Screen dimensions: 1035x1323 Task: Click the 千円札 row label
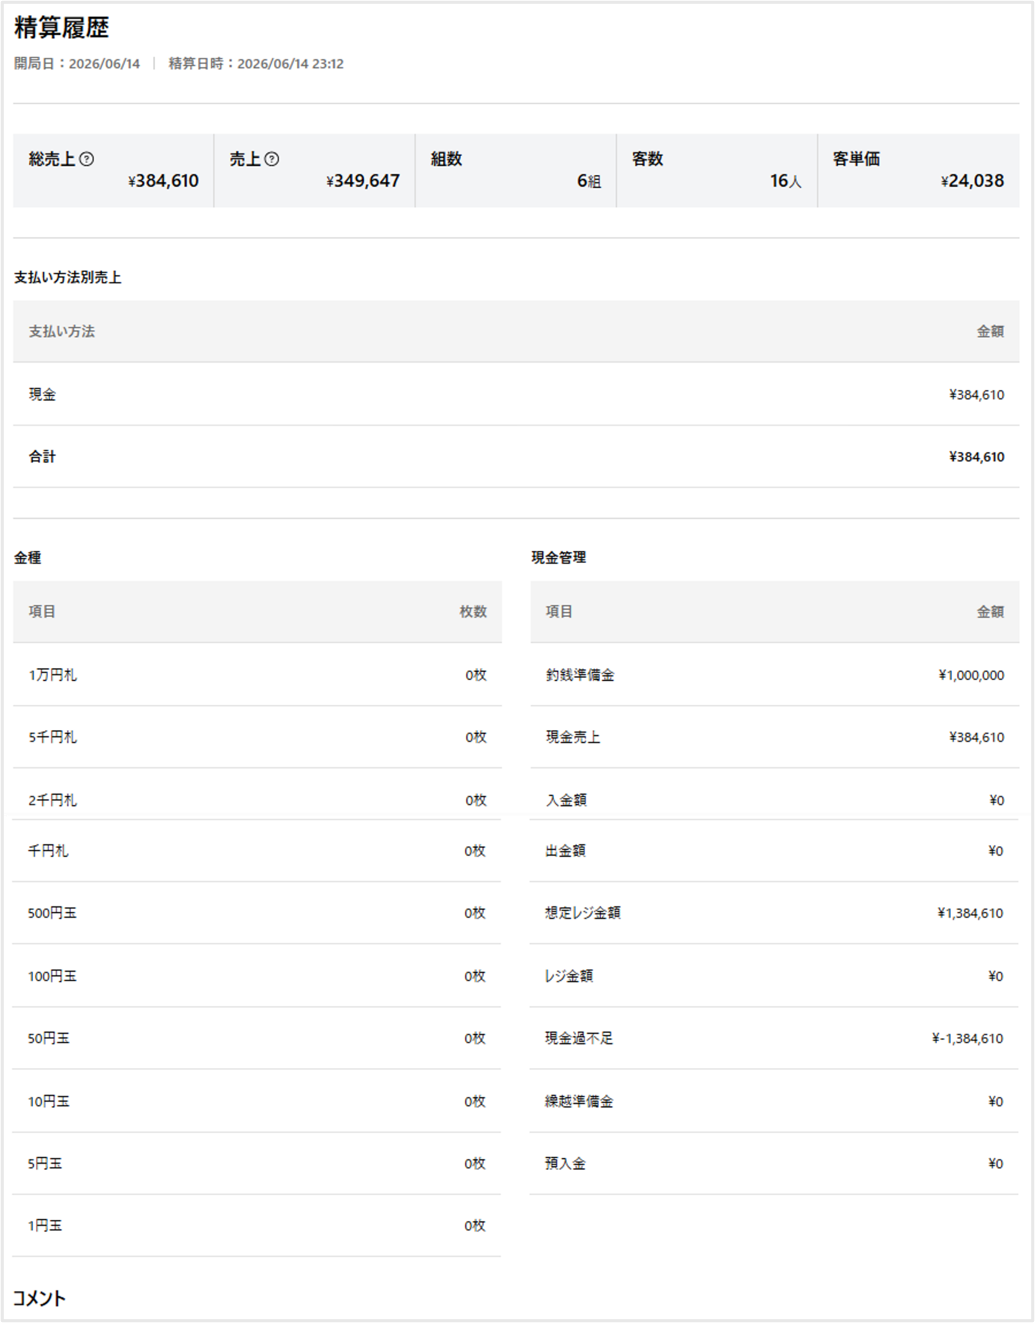point(48,850)
